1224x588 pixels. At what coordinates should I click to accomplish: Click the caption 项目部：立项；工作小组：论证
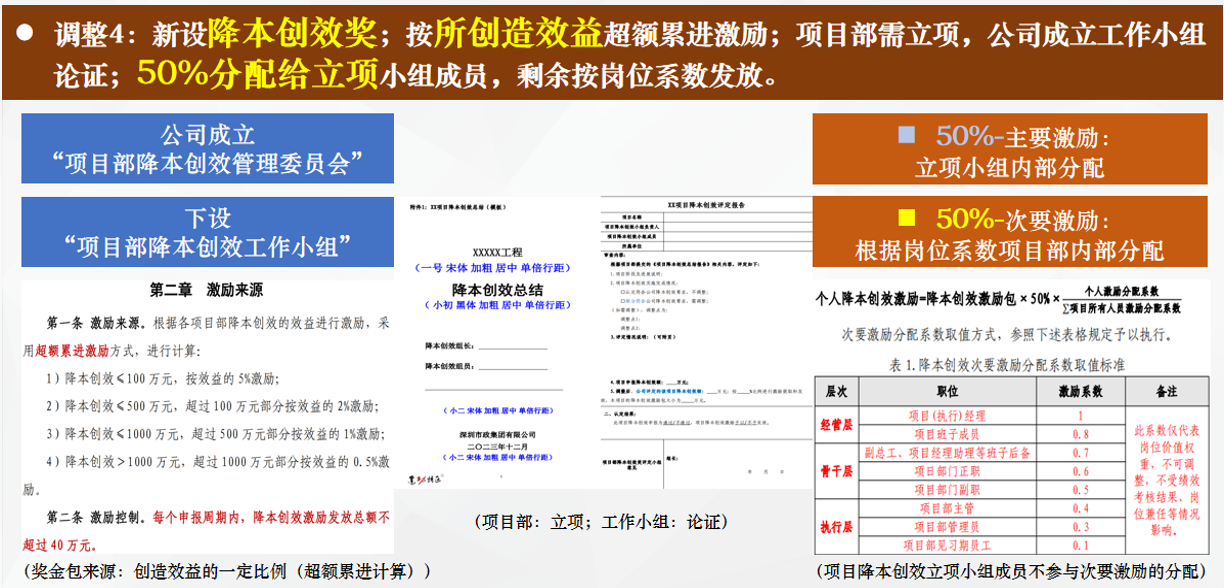[601, 522]
